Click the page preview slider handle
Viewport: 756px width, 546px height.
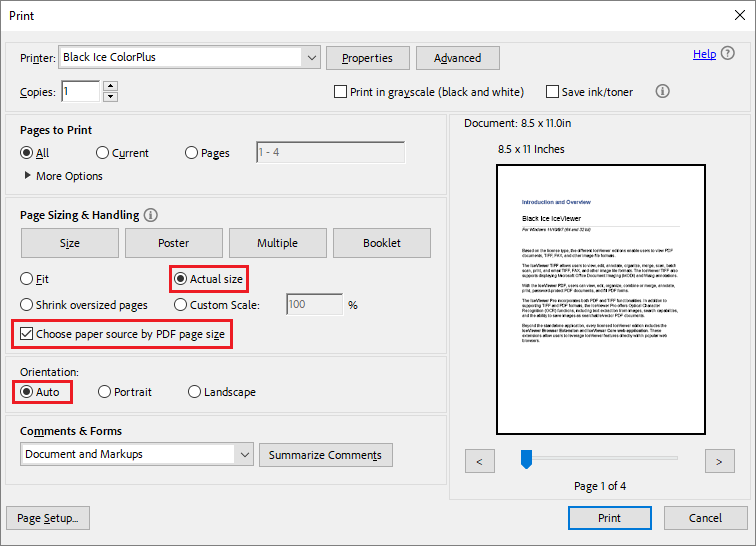tap(526, 458)
